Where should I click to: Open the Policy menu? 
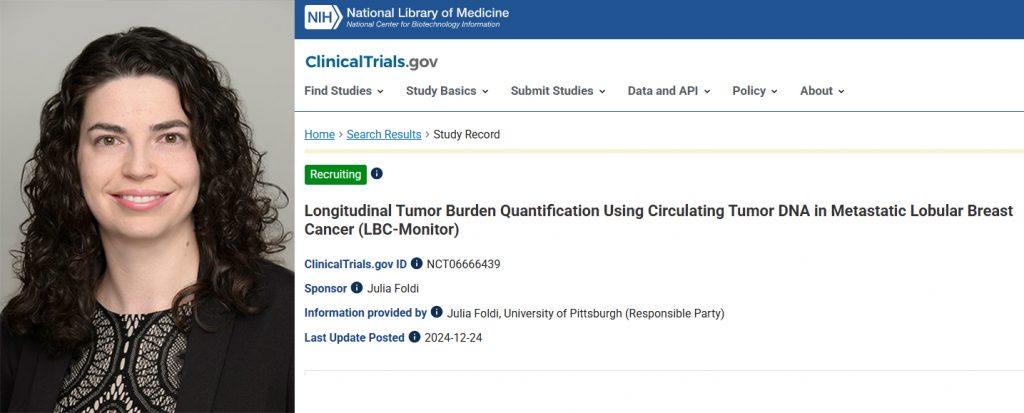click(755, 91)
